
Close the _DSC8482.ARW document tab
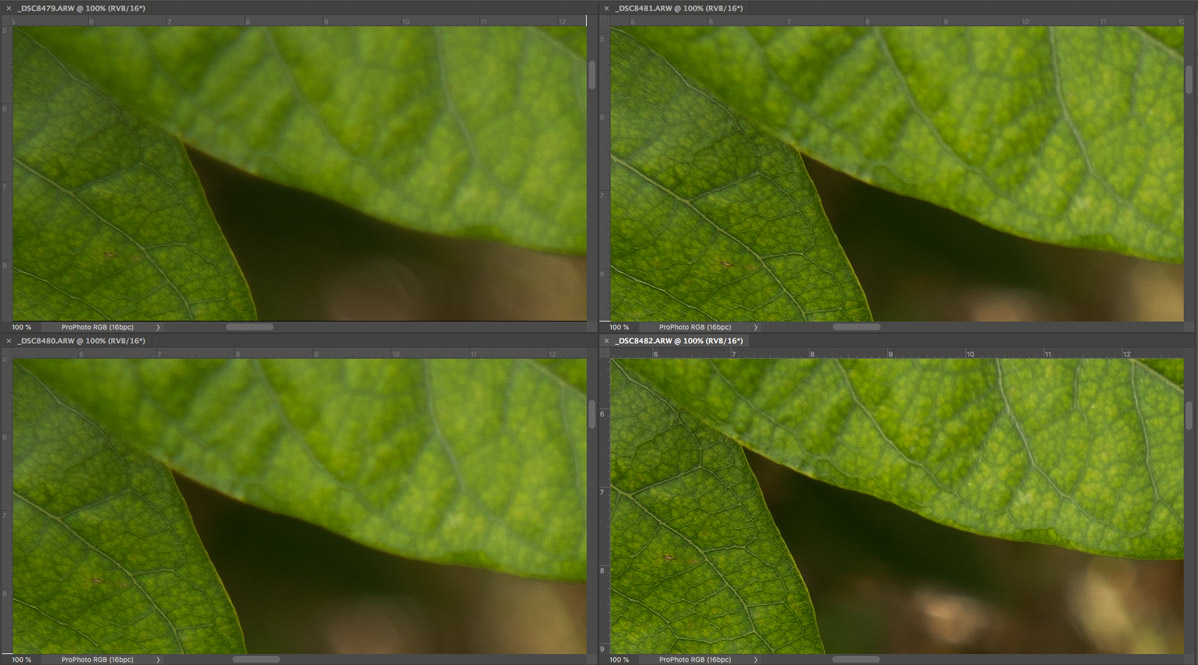pyautogui.click(x=606, y=341)
